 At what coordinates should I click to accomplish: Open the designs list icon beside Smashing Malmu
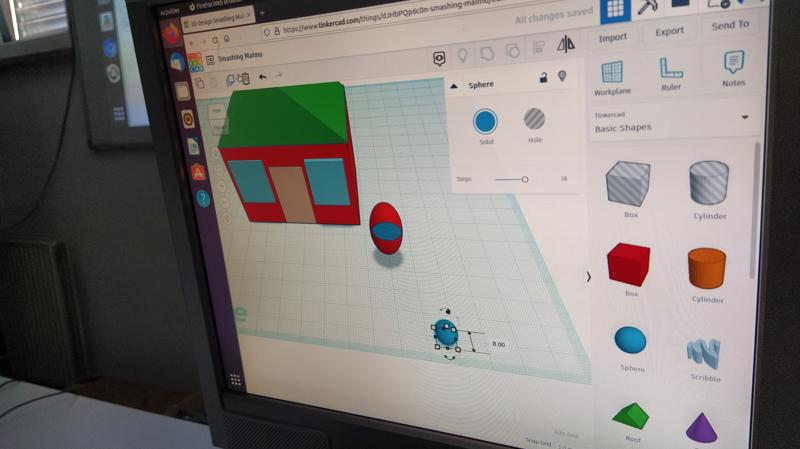coord(210,60)
